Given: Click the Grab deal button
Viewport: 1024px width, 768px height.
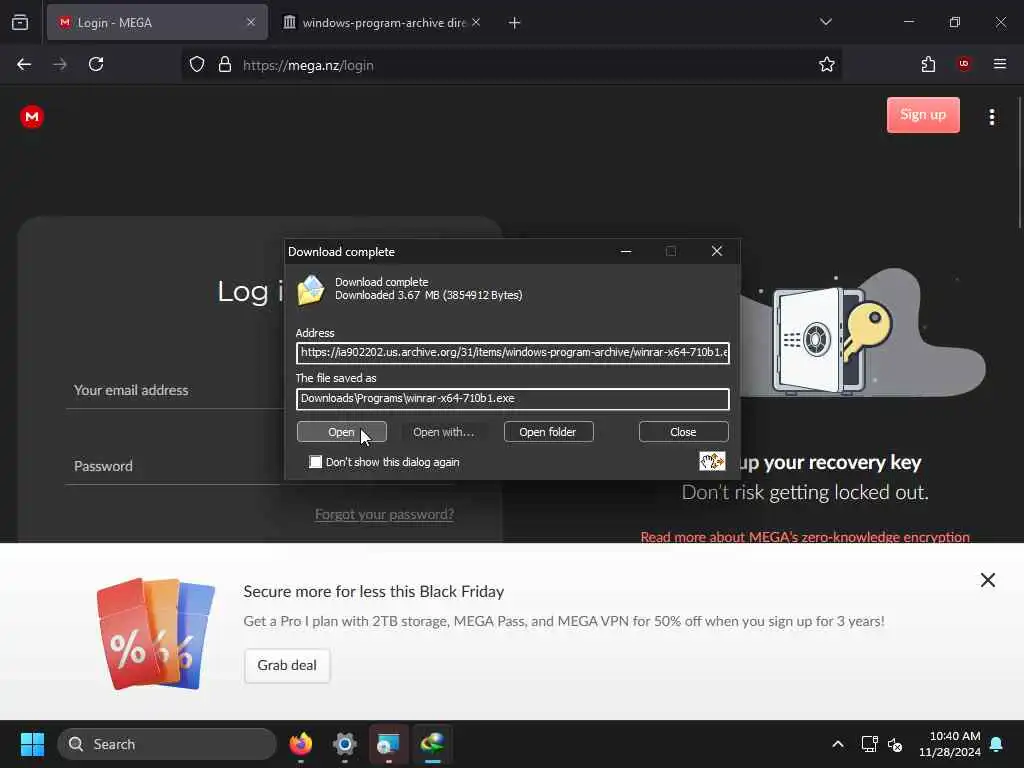Looking at the screenshot, I should click(287, 665).
